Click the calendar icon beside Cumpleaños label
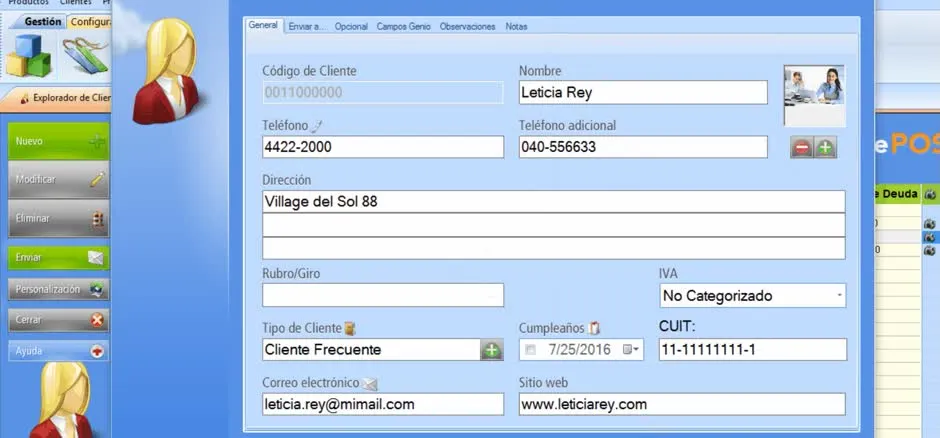Screen dimensions: 940x438 point(593,329)
